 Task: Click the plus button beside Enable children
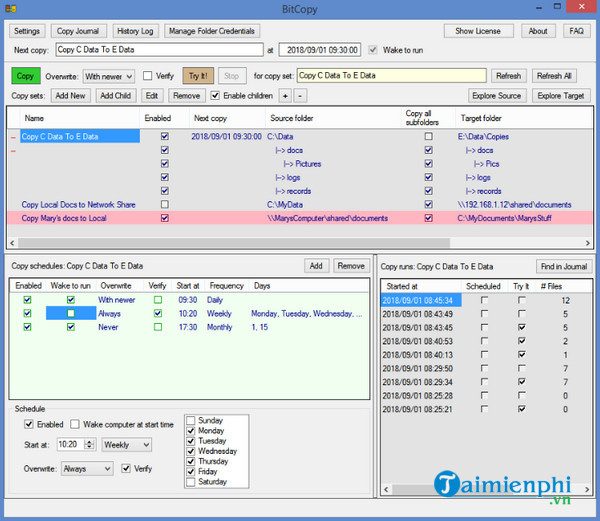click(284, 96)
